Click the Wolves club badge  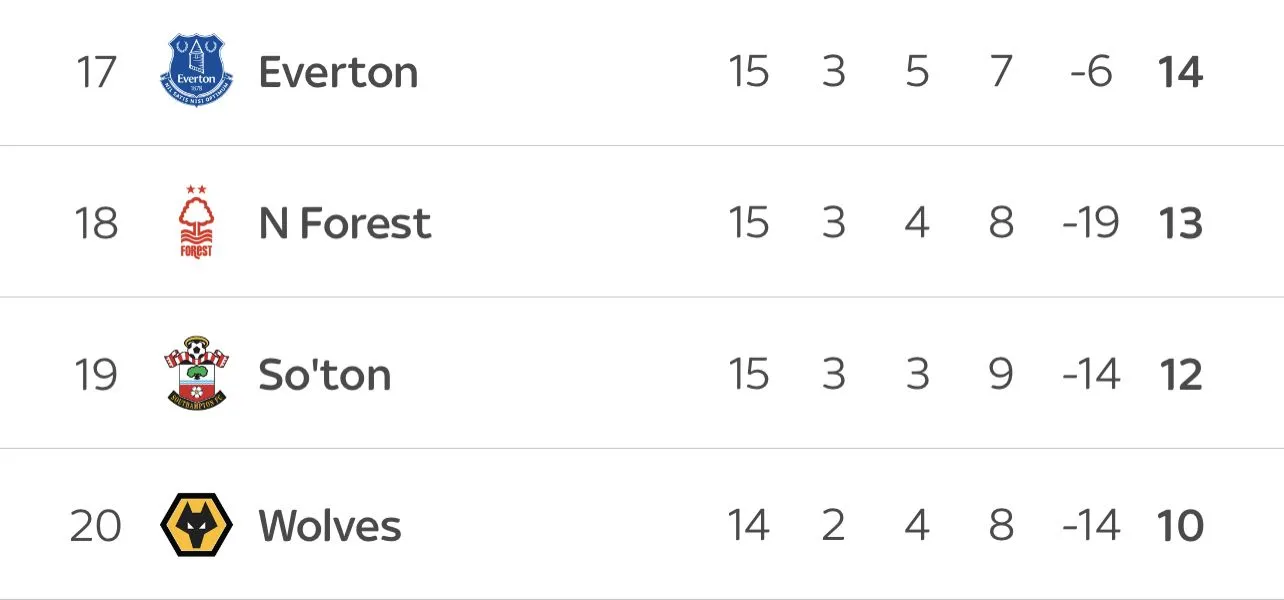[x=196, y=526]
